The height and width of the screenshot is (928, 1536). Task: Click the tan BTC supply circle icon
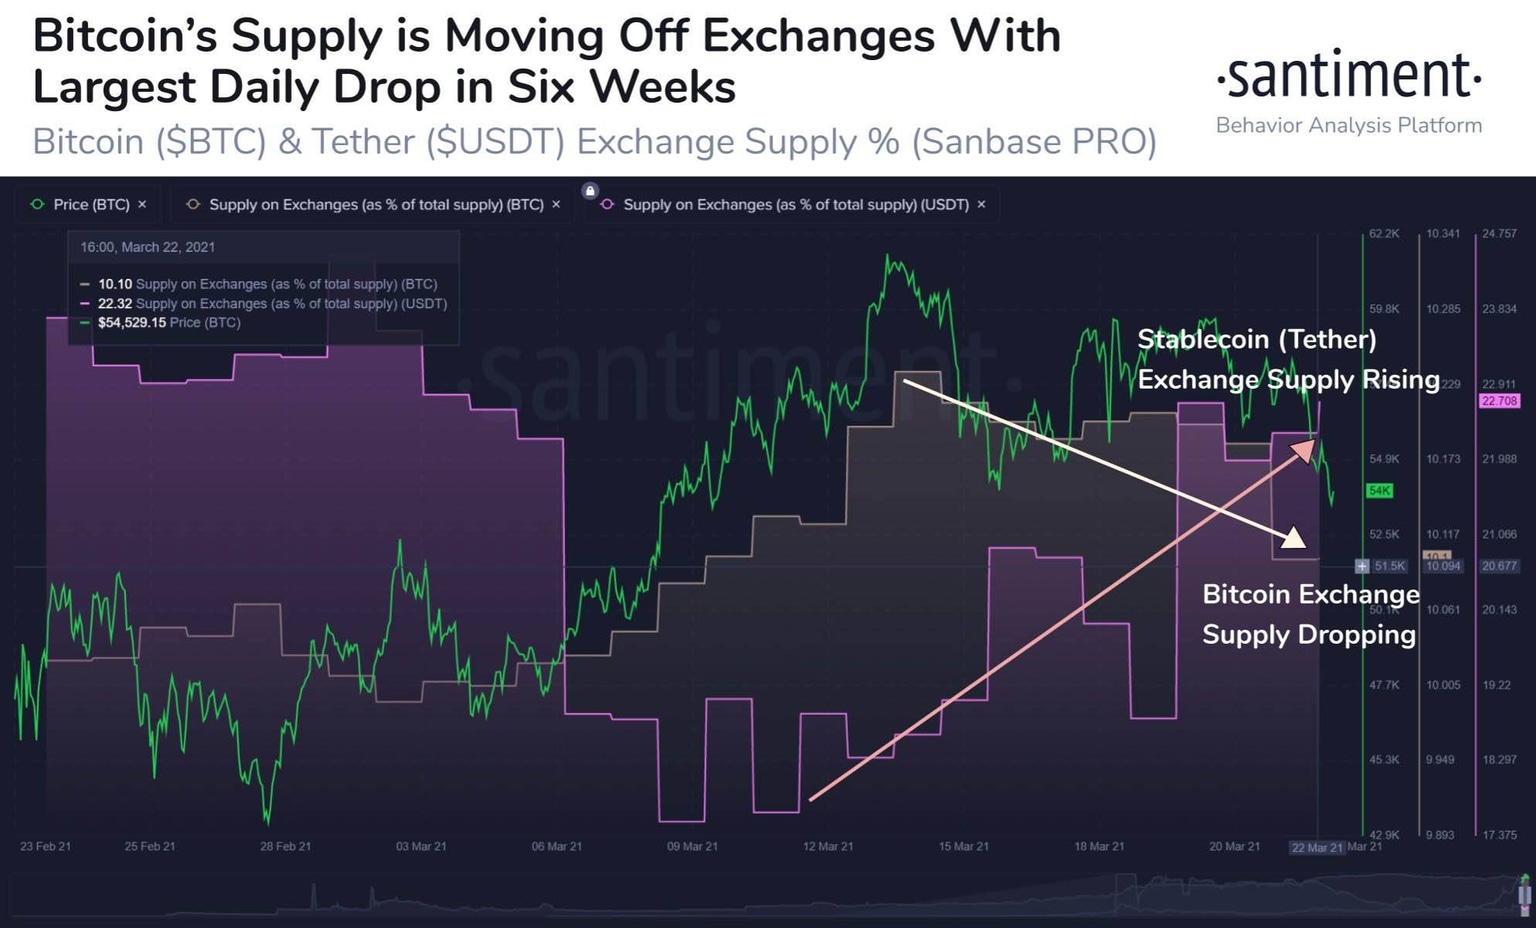click(x=193, y=204)
